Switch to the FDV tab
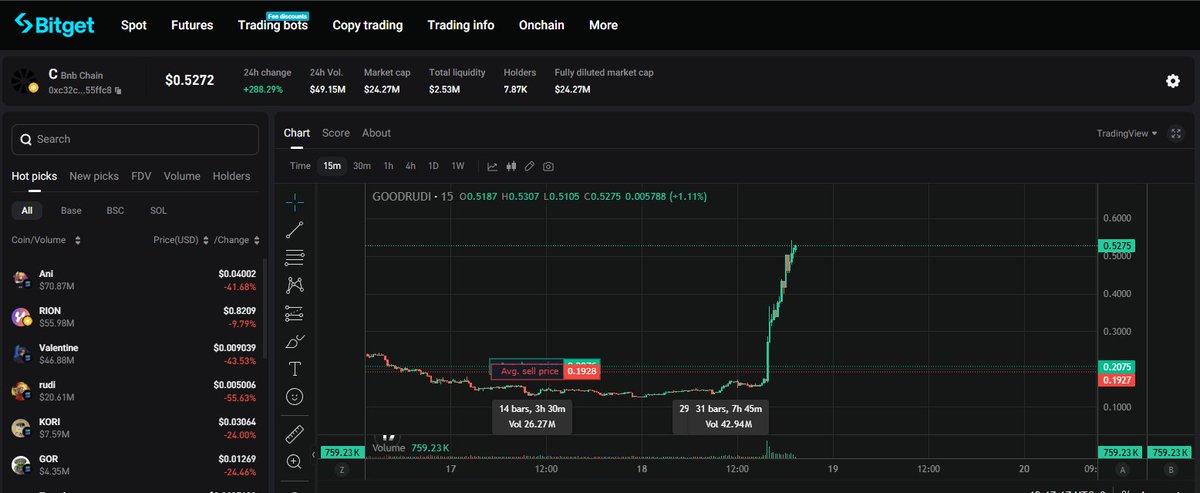 tap(141, 176)
